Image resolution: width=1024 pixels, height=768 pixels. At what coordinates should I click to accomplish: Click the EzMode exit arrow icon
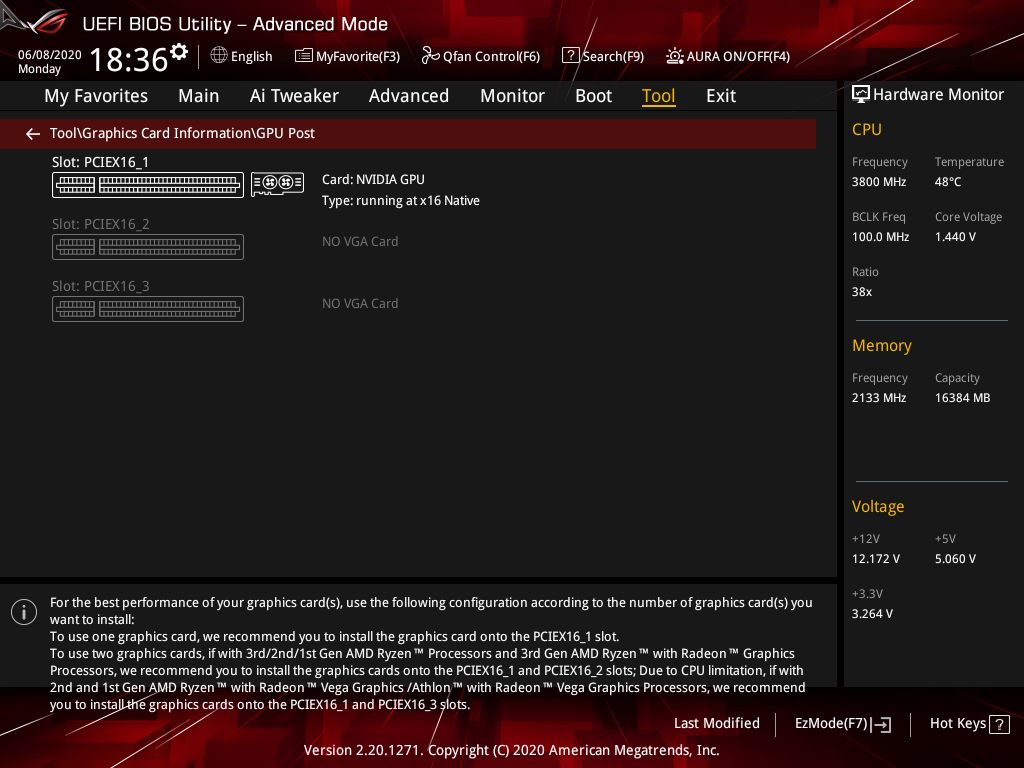click(882, 724)
